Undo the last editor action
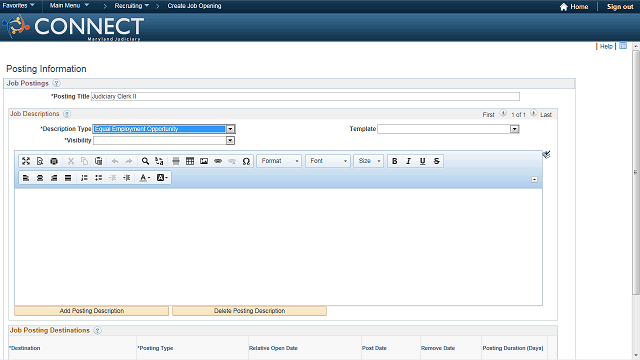Viewport: 640px width, 360px height. coord(115,161)
